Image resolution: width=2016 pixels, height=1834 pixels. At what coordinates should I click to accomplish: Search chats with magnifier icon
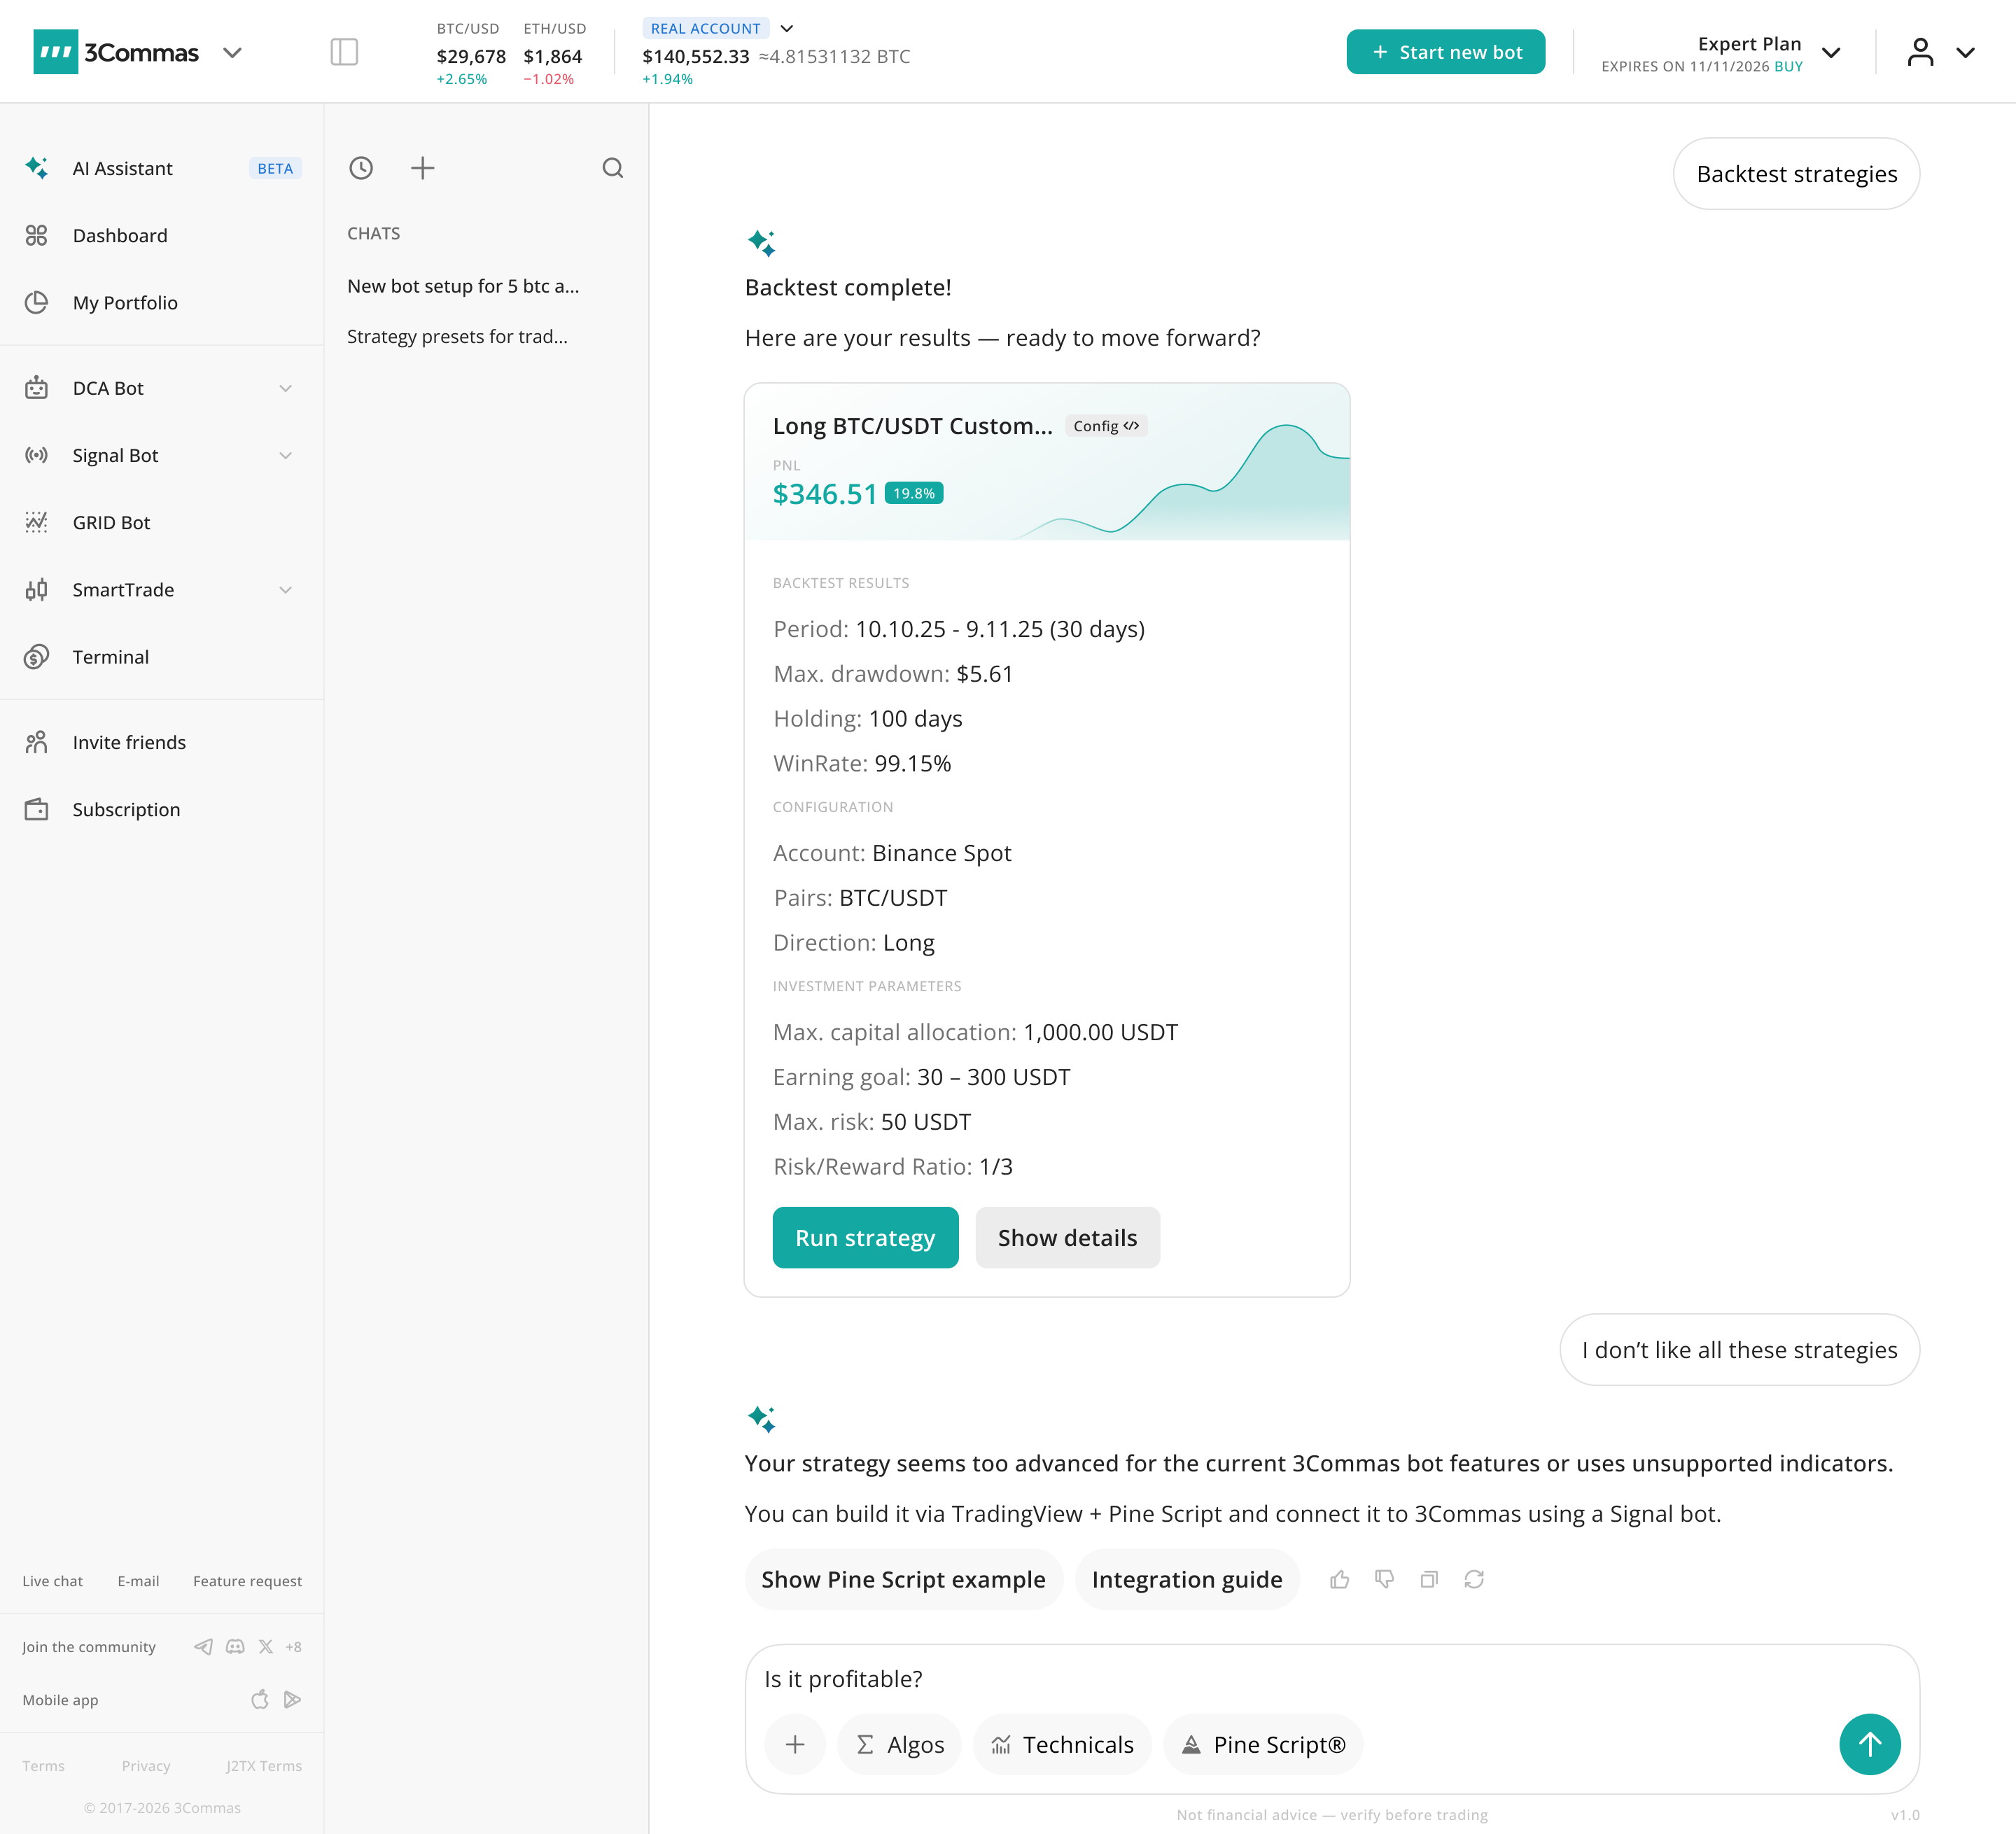coord(613,168)
